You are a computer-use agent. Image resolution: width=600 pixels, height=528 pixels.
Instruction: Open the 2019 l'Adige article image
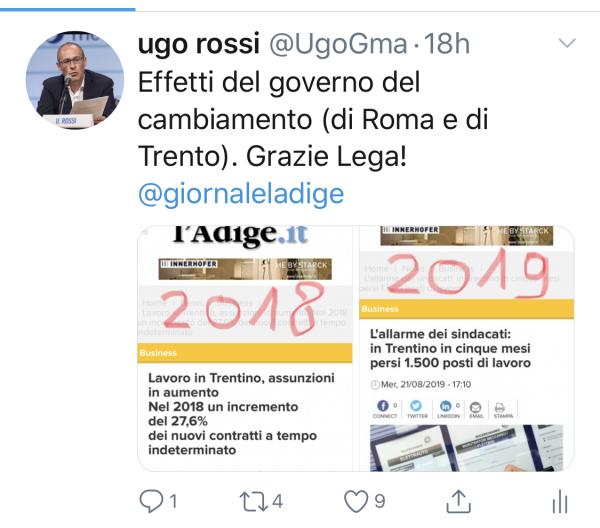click(466, 348)
